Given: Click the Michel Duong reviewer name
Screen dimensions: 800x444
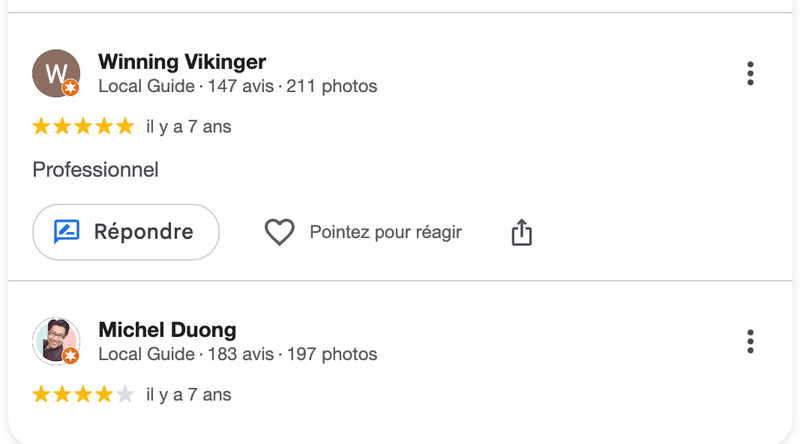Looking at the screenshot, I should click(x=167, y=330).
